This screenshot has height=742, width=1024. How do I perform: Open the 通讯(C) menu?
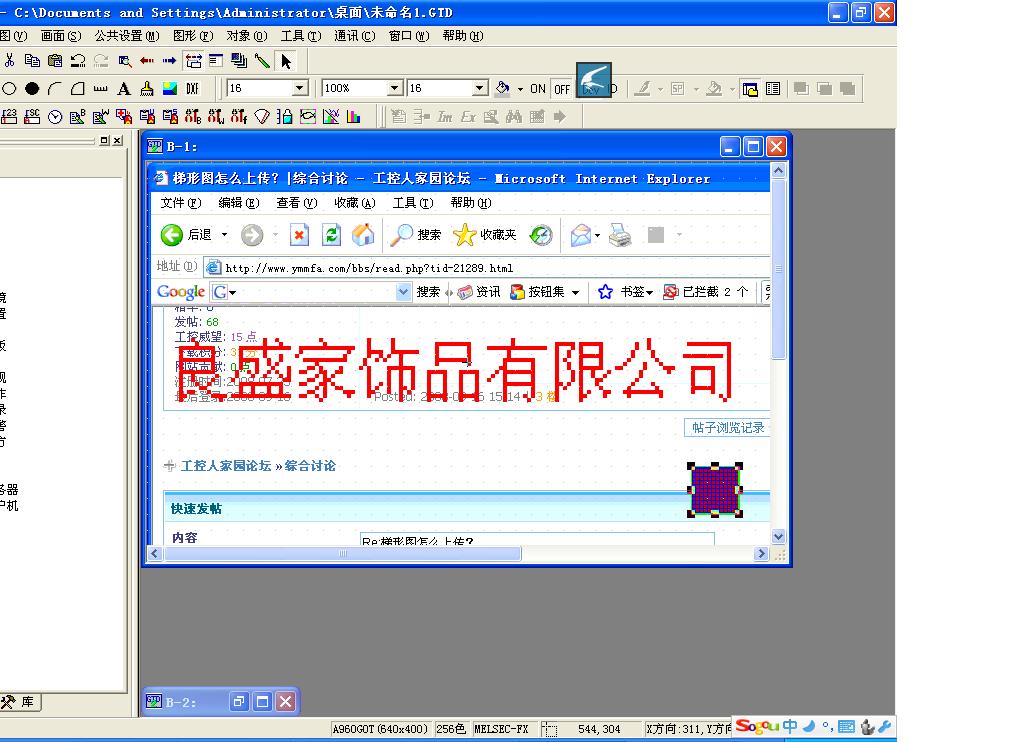(x=354, y=36)
